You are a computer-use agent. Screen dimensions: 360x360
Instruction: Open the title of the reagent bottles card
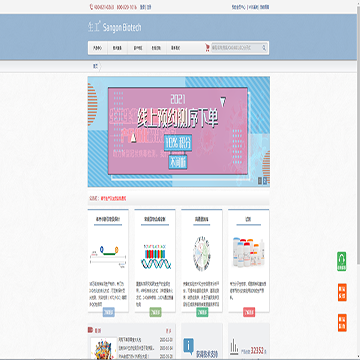(x=248, y=220)
